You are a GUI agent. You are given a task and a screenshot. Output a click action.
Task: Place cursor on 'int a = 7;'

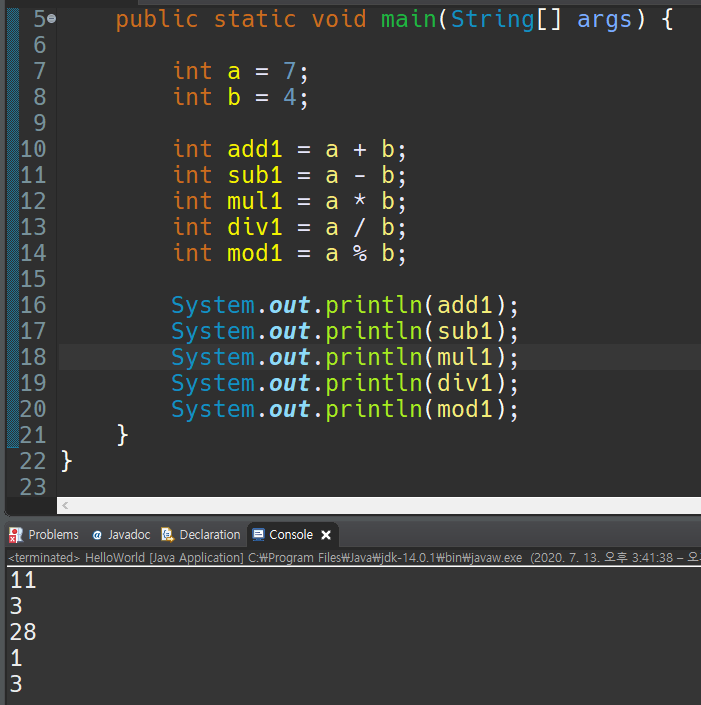(x=241, y=72)
